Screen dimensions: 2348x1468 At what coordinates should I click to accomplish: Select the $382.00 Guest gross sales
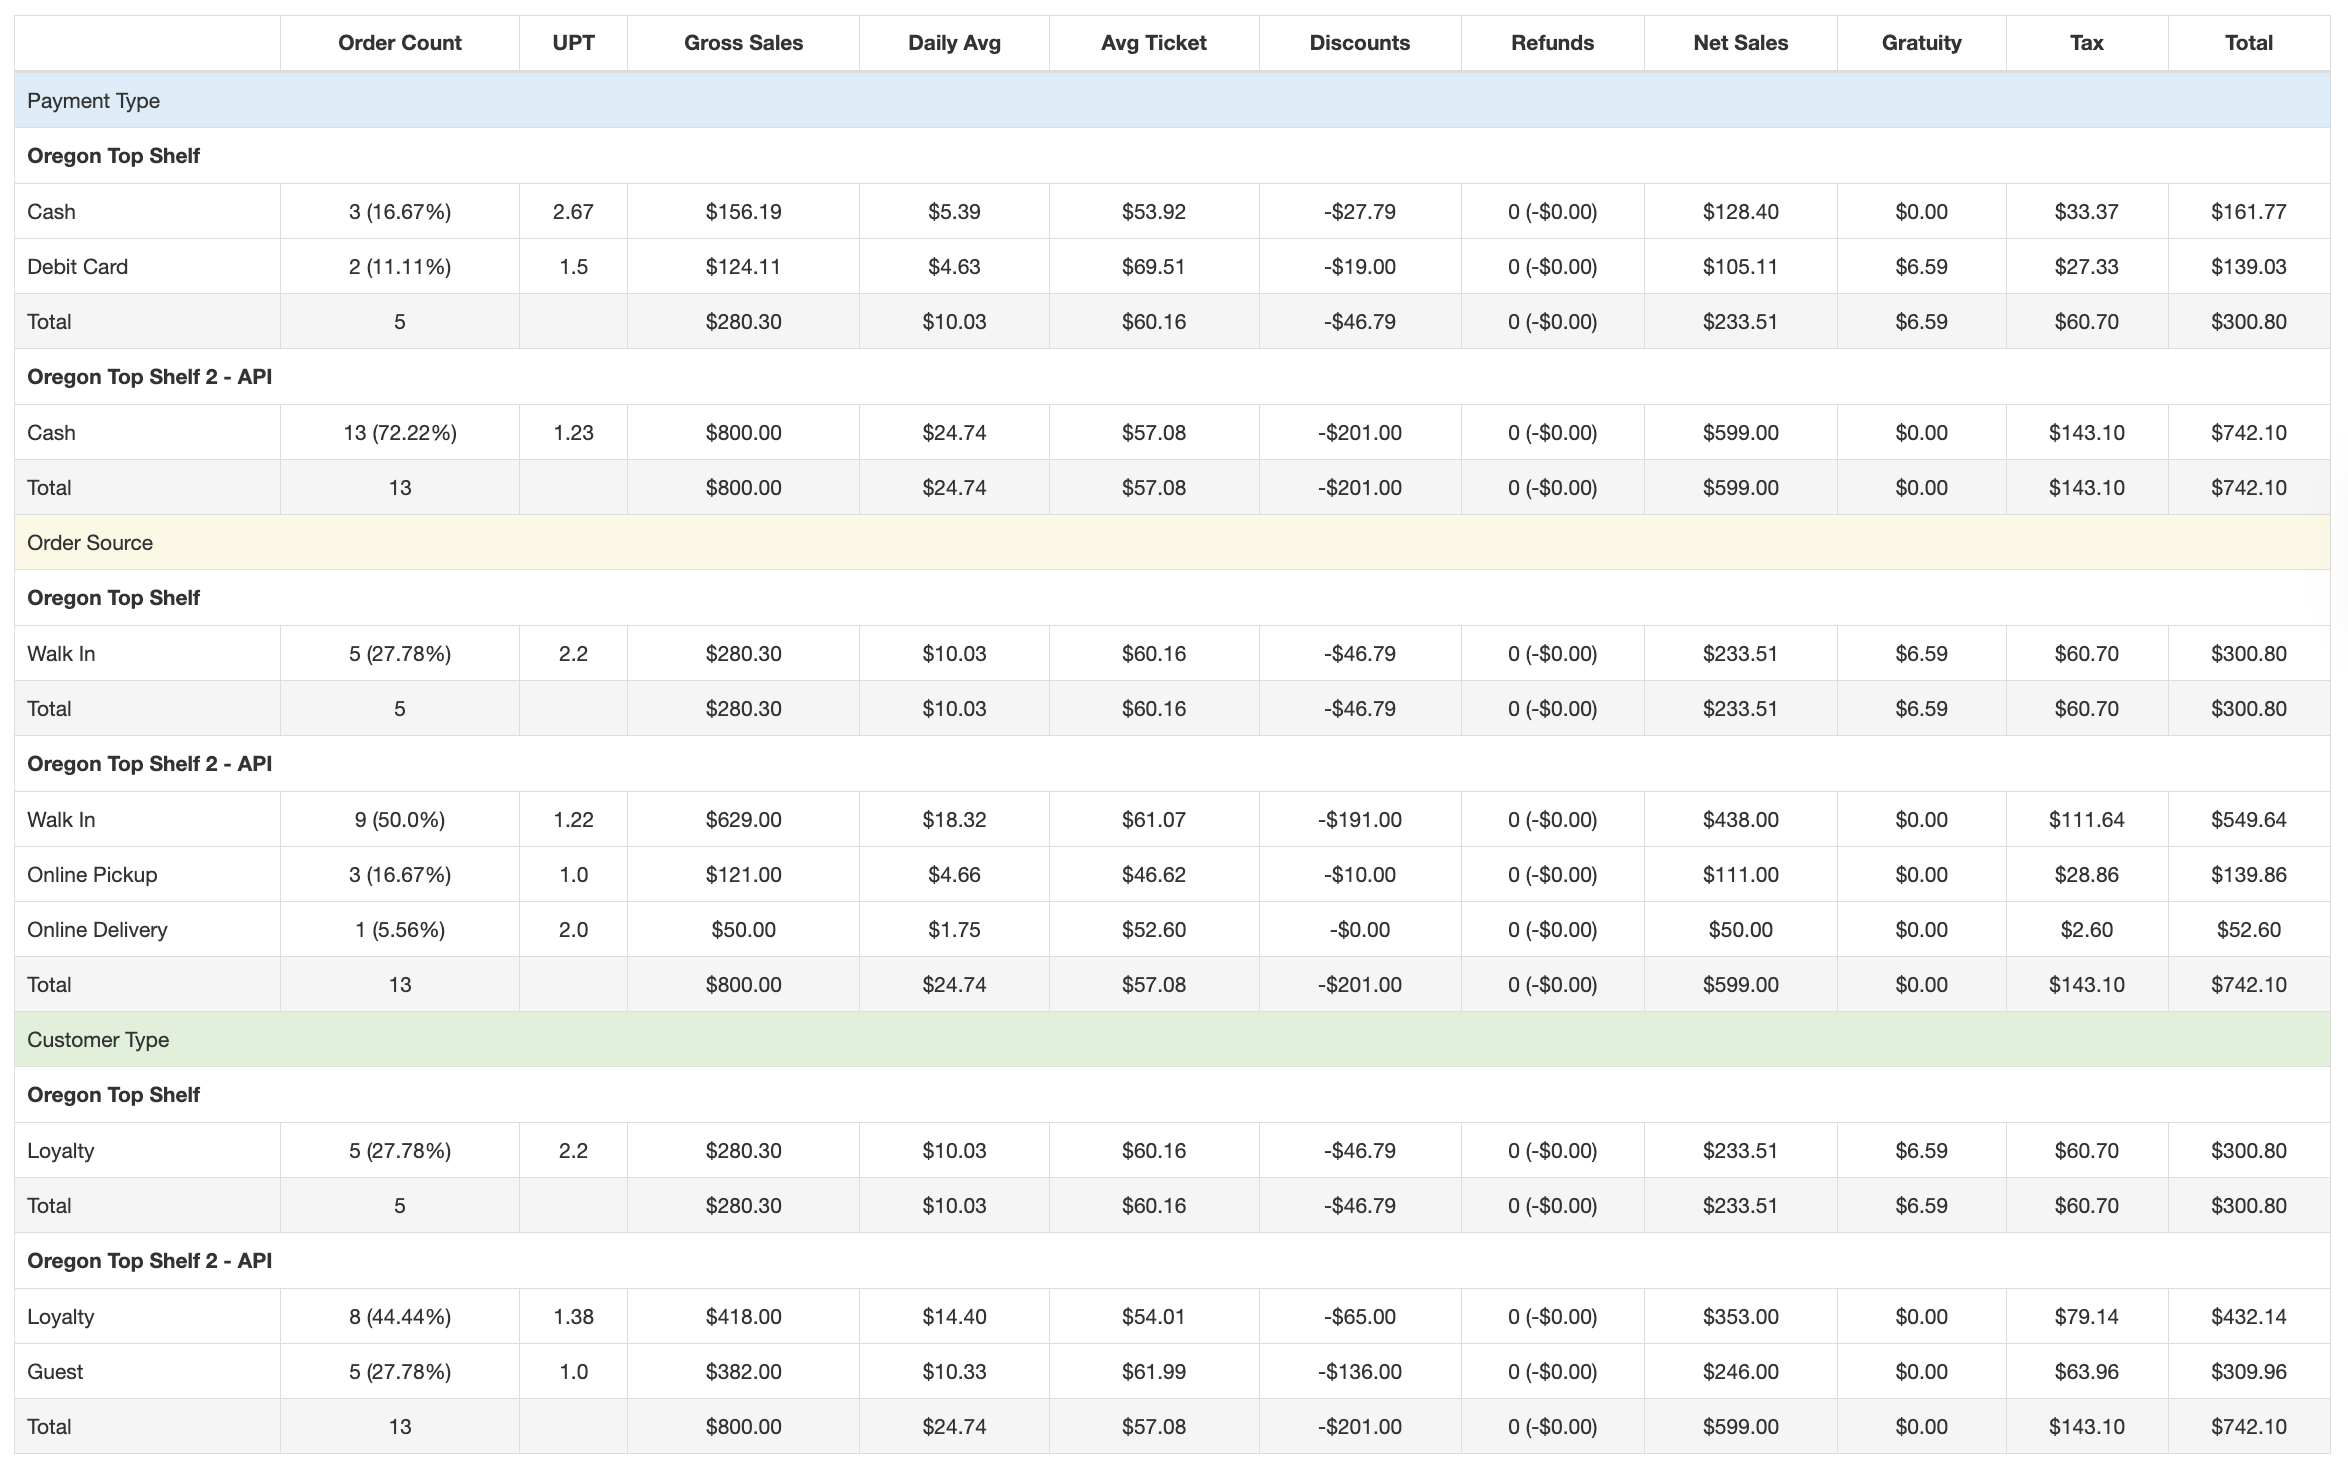[x=743, y=1371]
